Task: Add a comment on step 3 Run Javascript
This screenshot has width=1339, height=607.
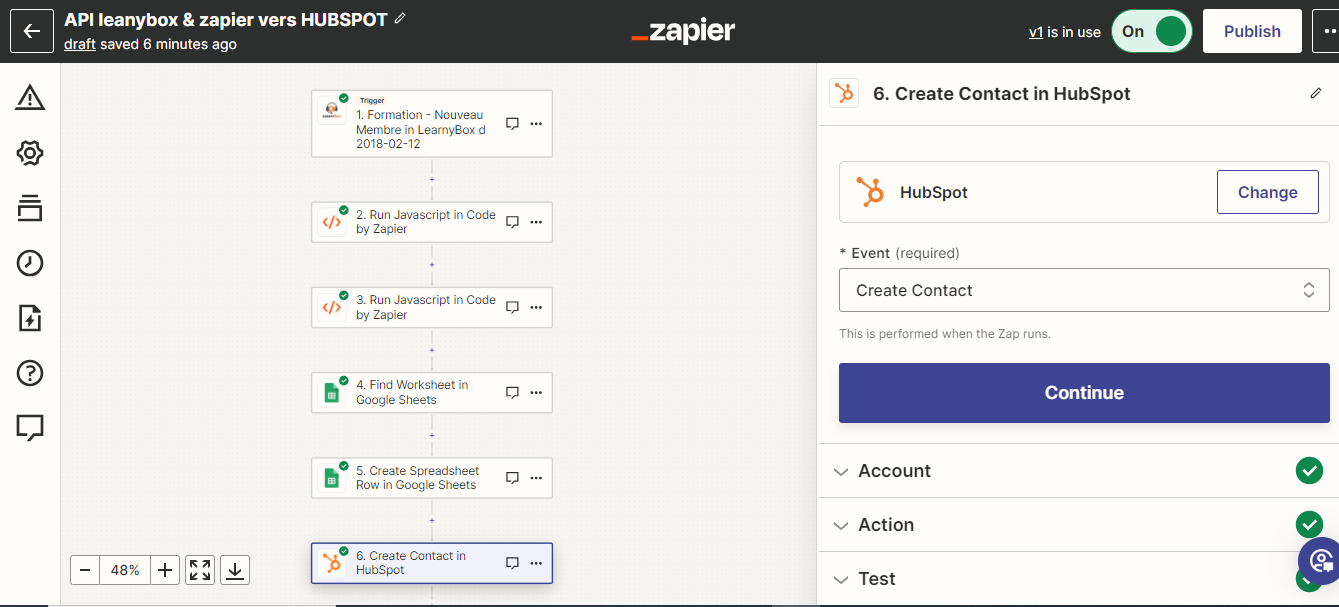Action: 512,307
